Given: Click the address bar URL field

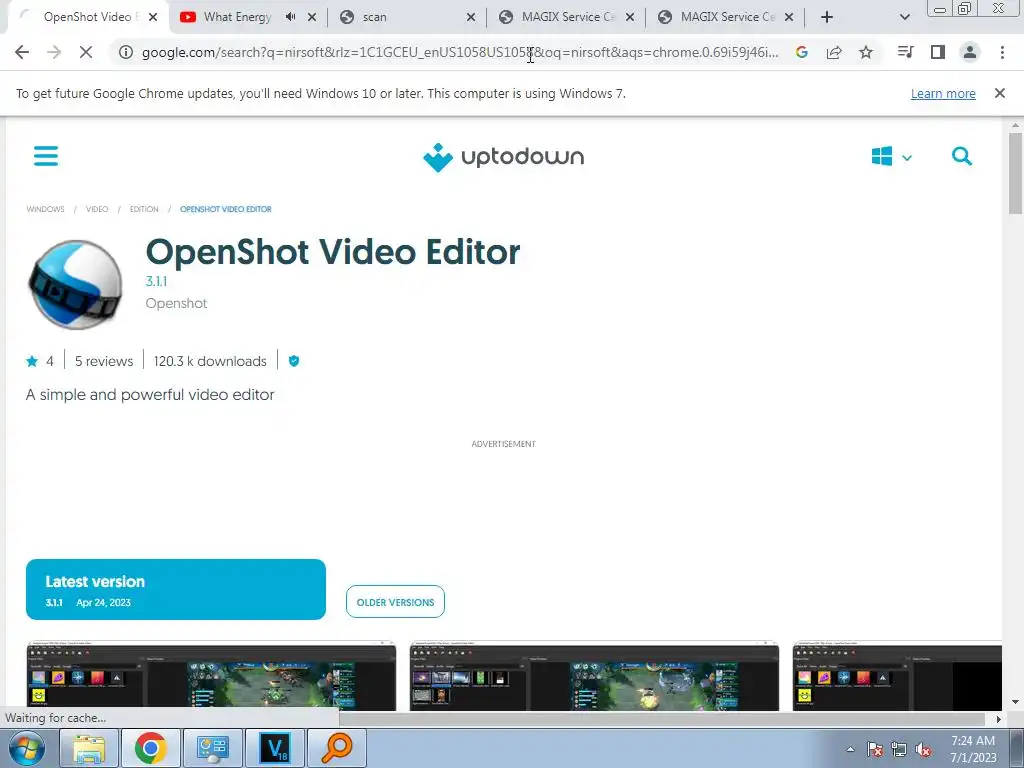Looking at the screenshot, I should tap(460, 52).
